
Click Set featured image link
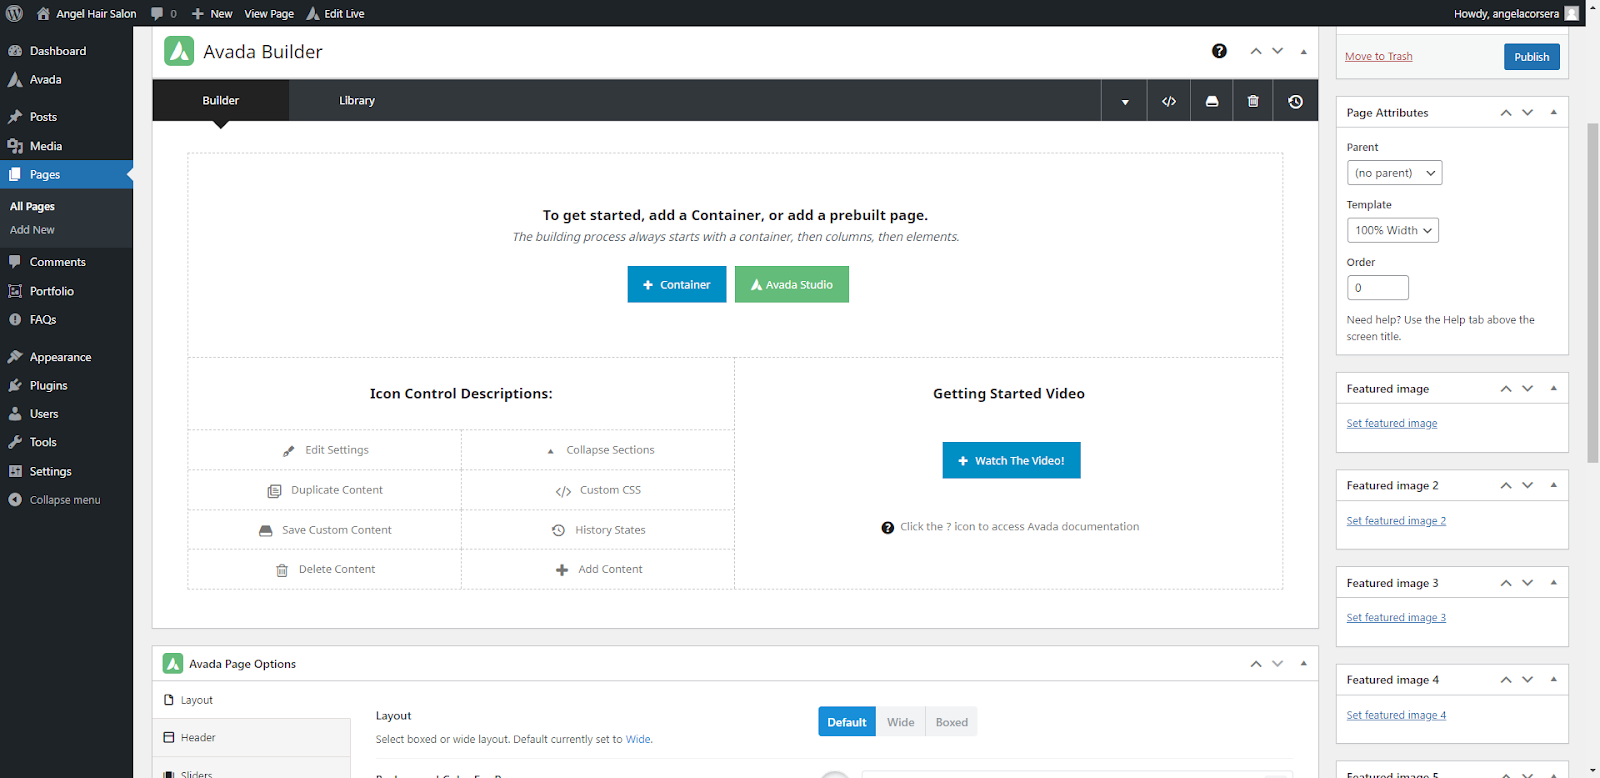1392,424
